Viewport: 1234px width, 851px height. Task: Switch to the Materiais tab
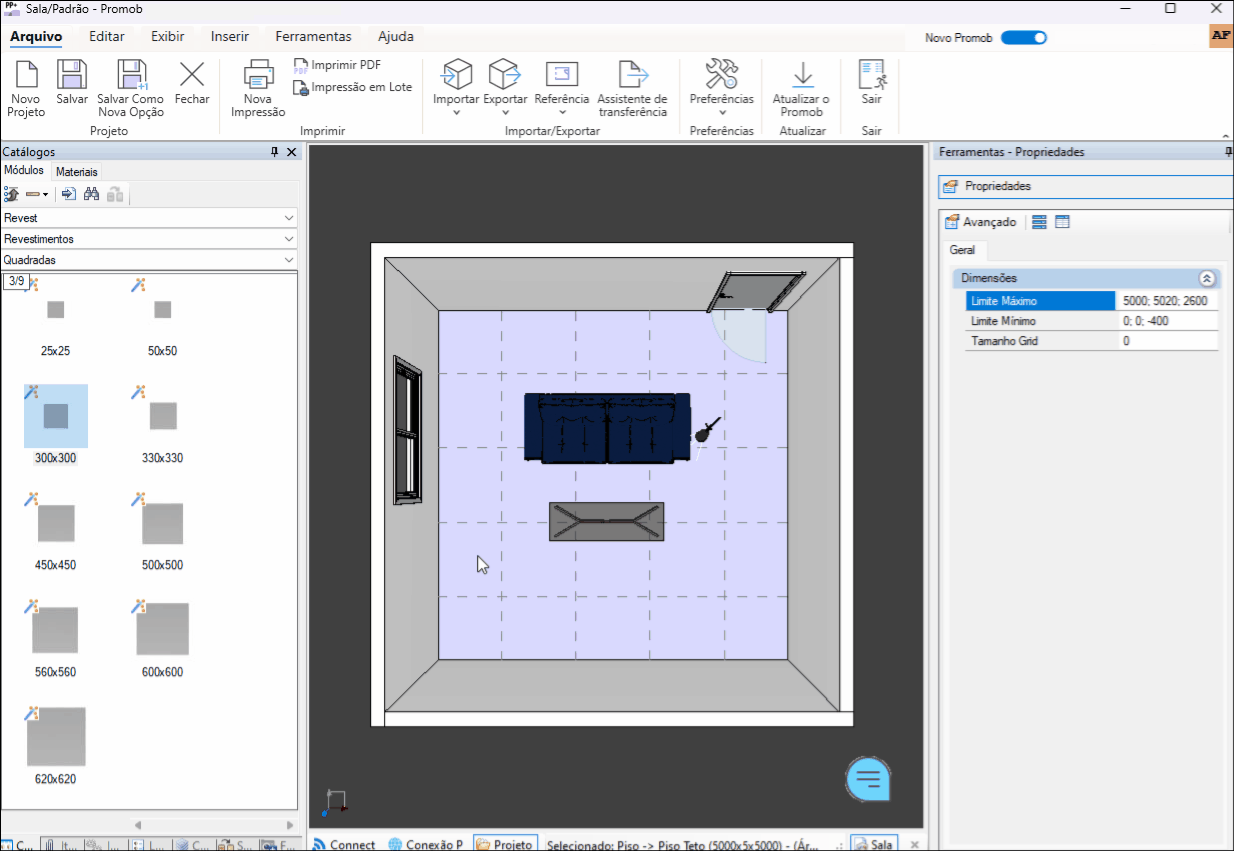77,172
